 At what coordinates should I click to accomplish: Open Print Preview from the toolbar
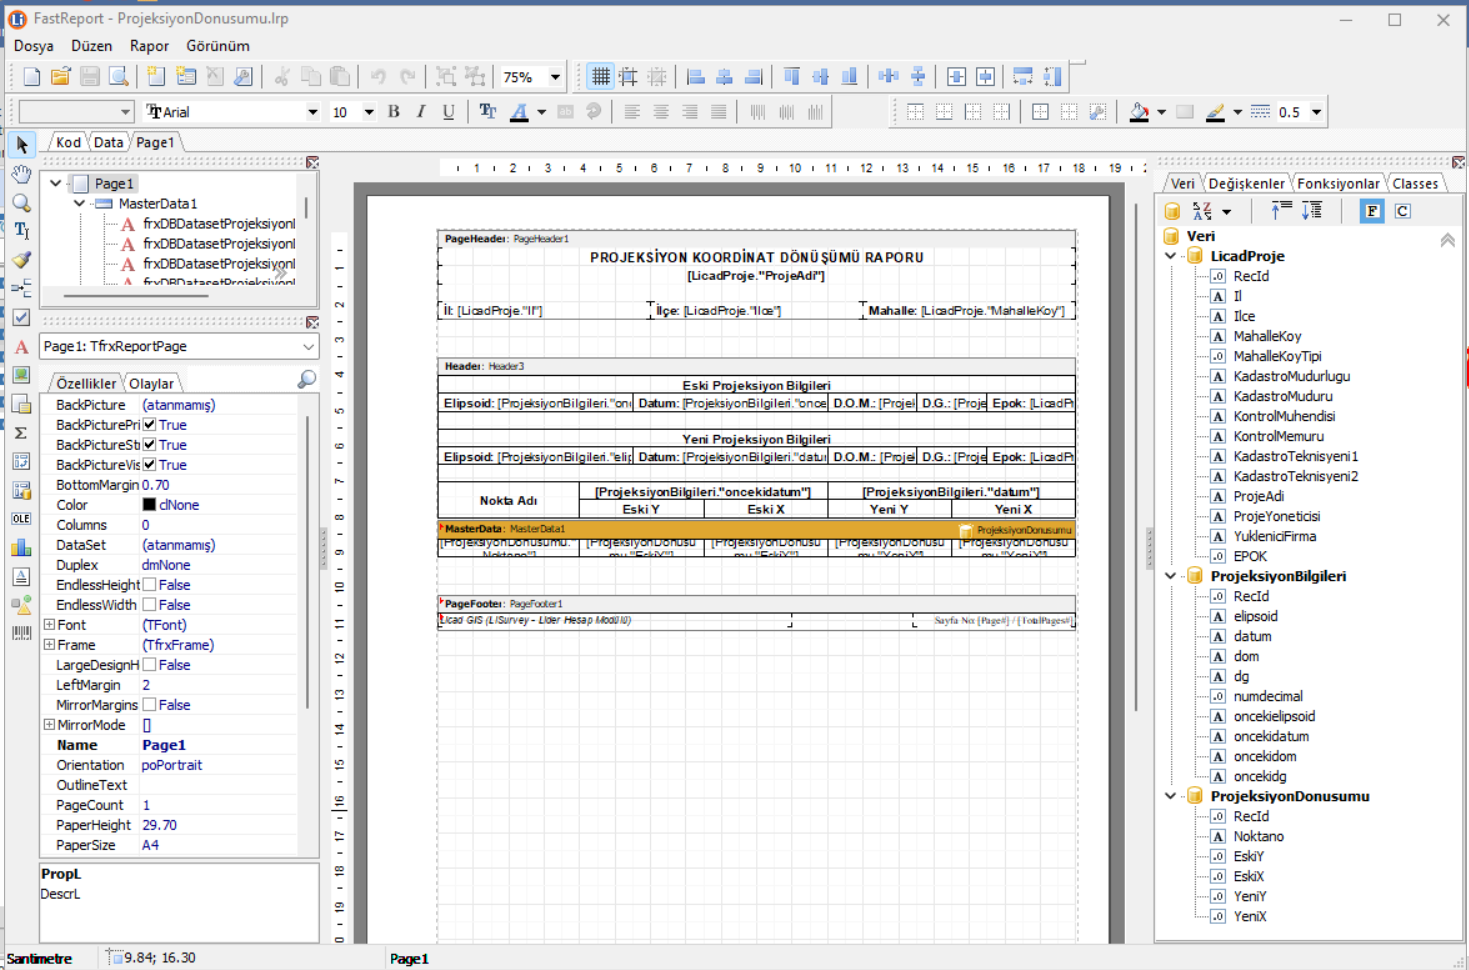[118, 77]
